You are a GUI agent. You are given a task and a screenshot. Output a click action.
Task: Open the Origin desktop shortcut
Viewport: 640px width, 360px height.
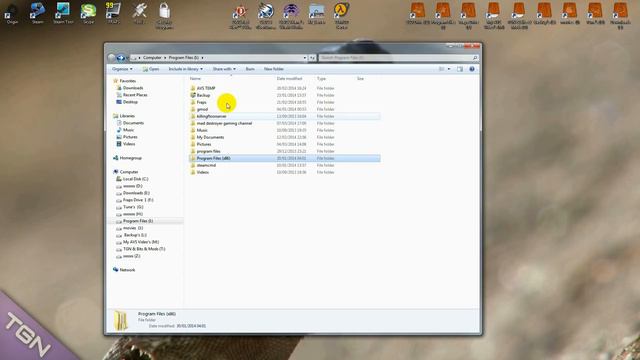[12, 13]
